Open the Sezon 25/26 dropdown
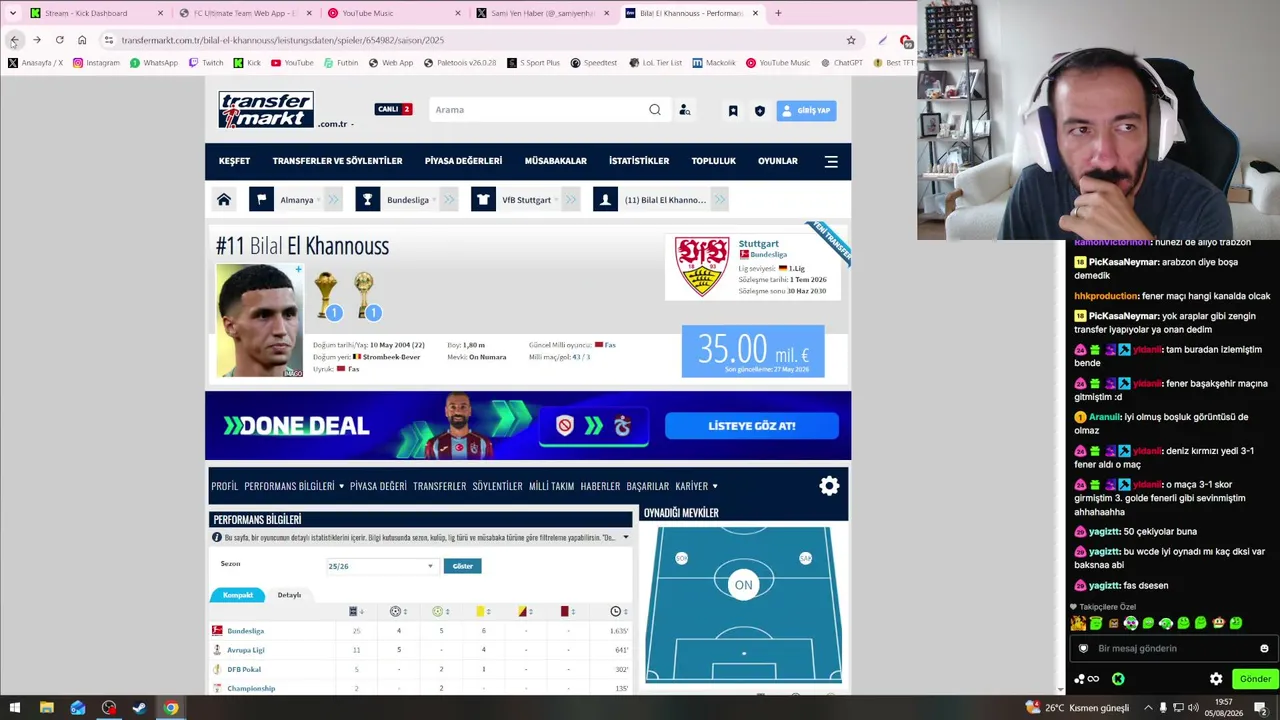The image size is (1280, 720). pos(381,566)
